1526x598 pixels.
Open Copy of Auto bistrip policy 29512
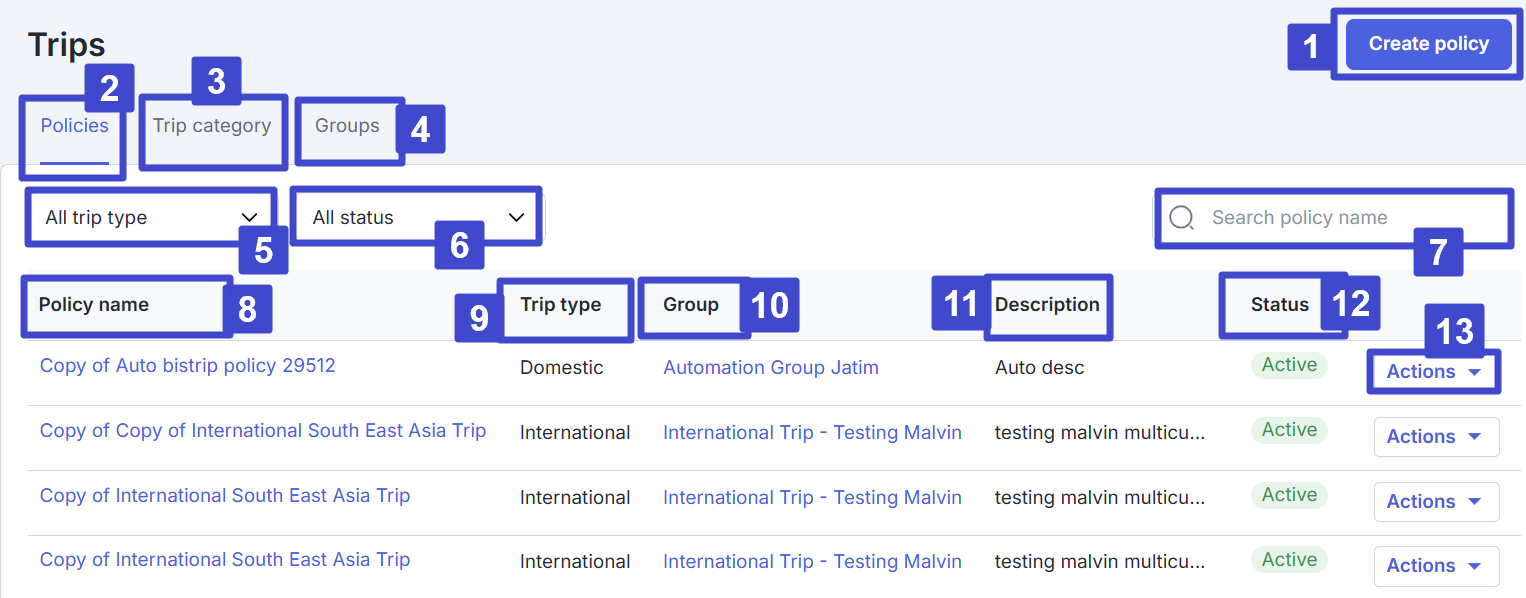187,366
